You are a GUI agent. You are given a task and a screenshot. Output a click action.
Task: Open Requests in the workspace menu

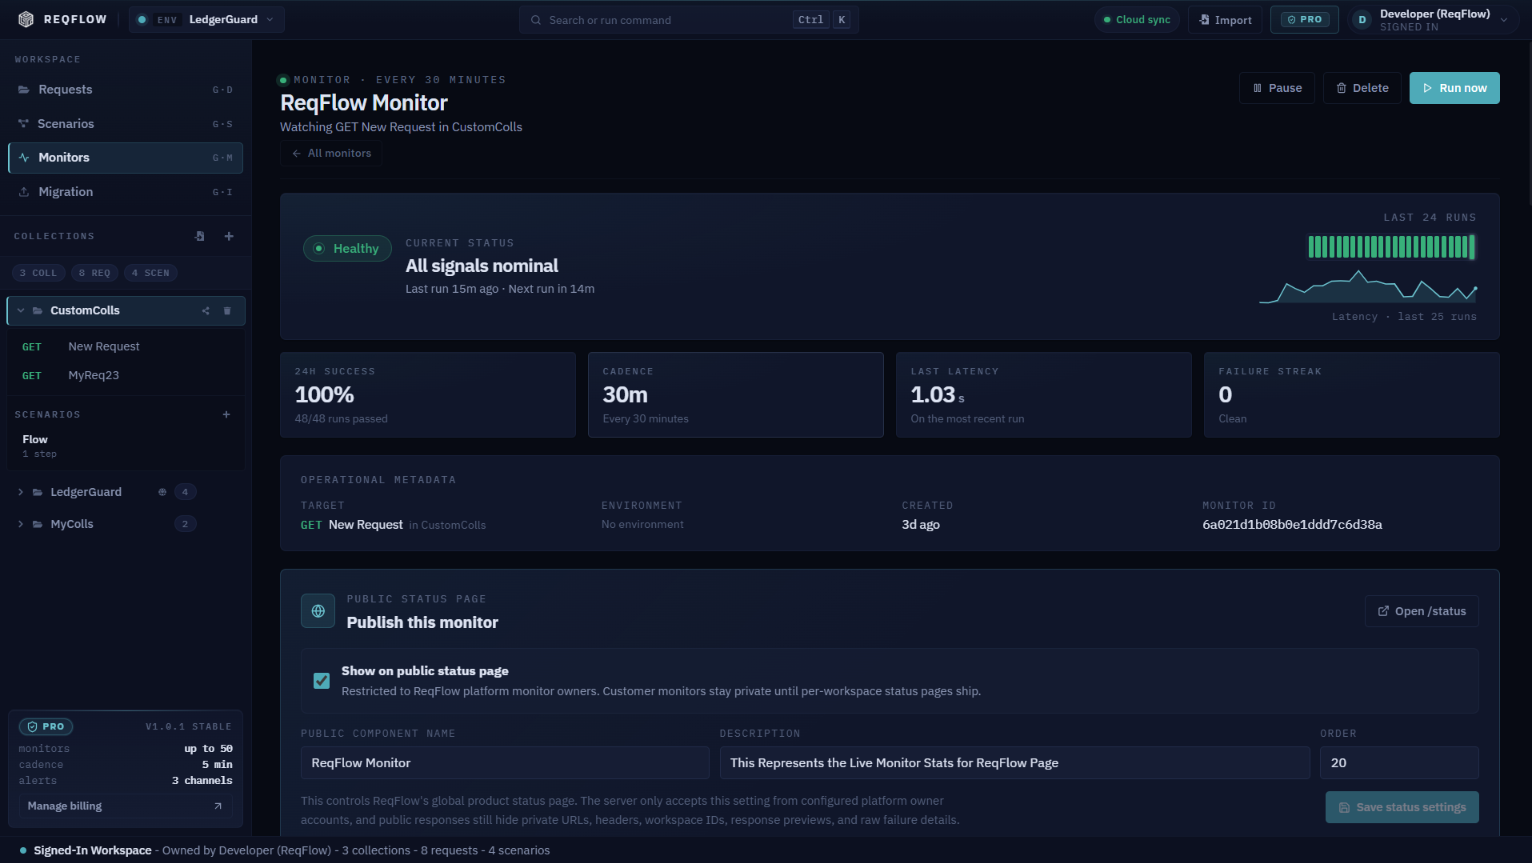coord(125,90)
